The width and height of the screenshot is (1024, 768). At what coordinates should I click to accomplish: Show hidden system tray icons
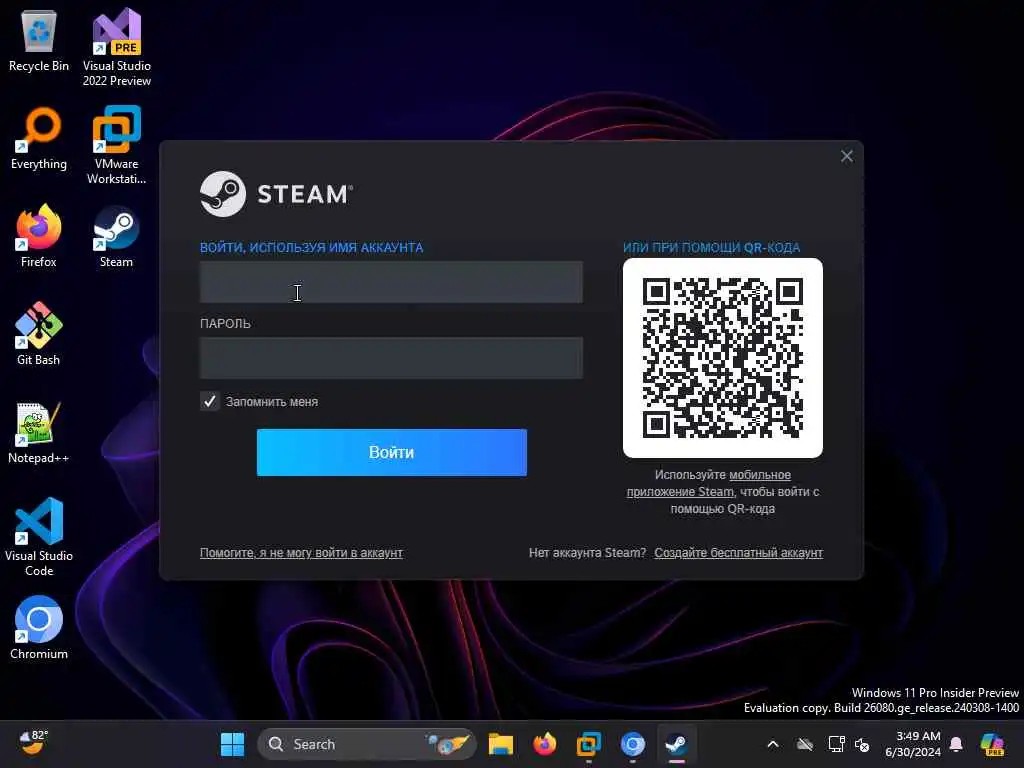pos(773,744)
